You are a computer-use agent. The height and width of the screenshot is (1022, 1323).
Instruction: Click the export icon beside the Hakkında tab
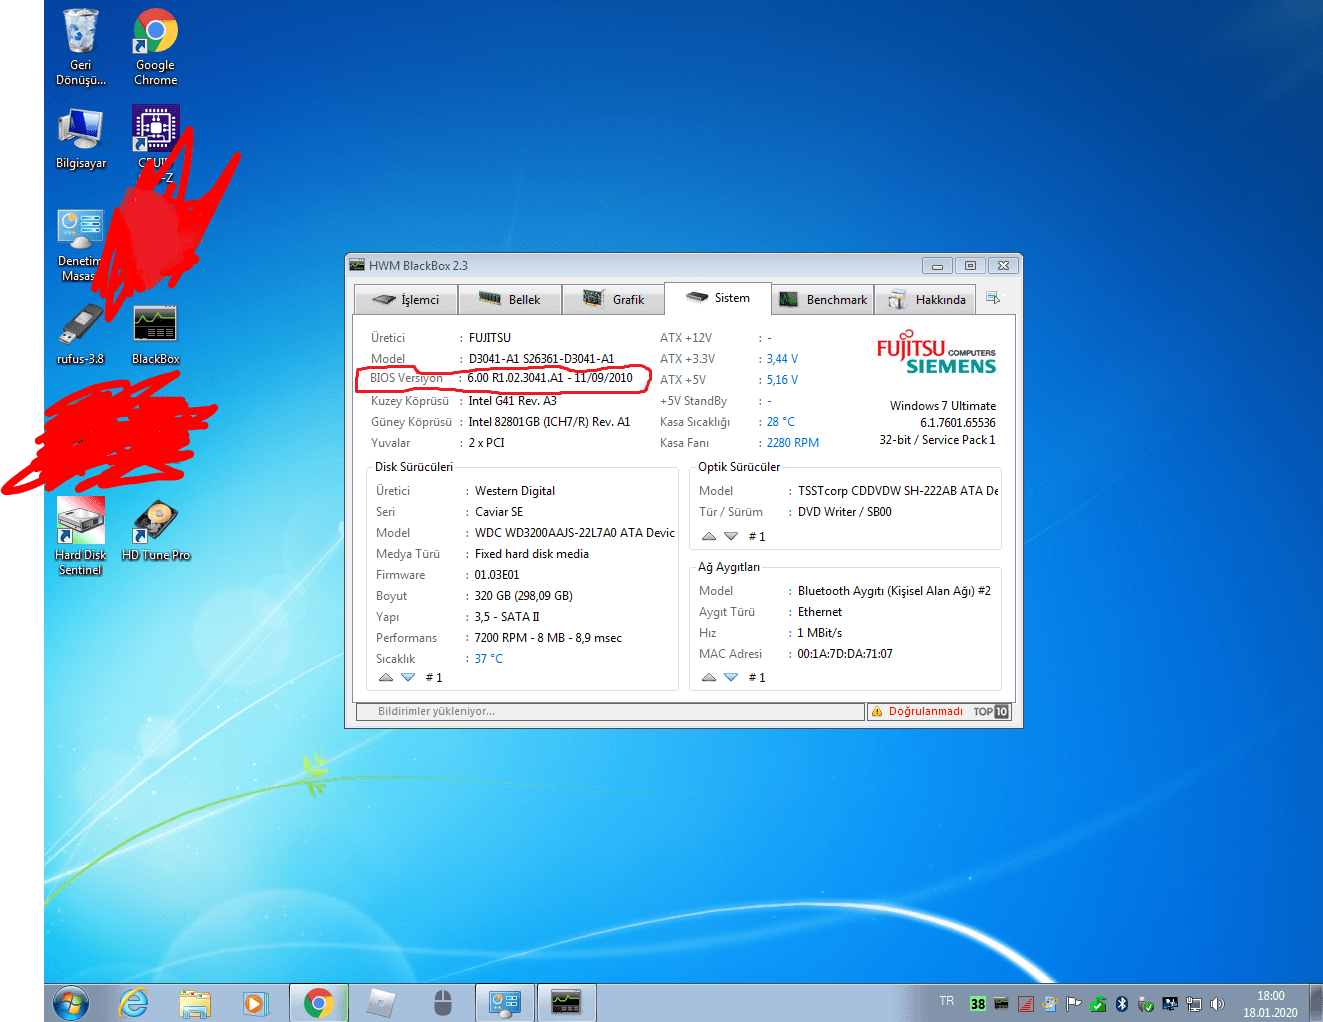(992, 298)
